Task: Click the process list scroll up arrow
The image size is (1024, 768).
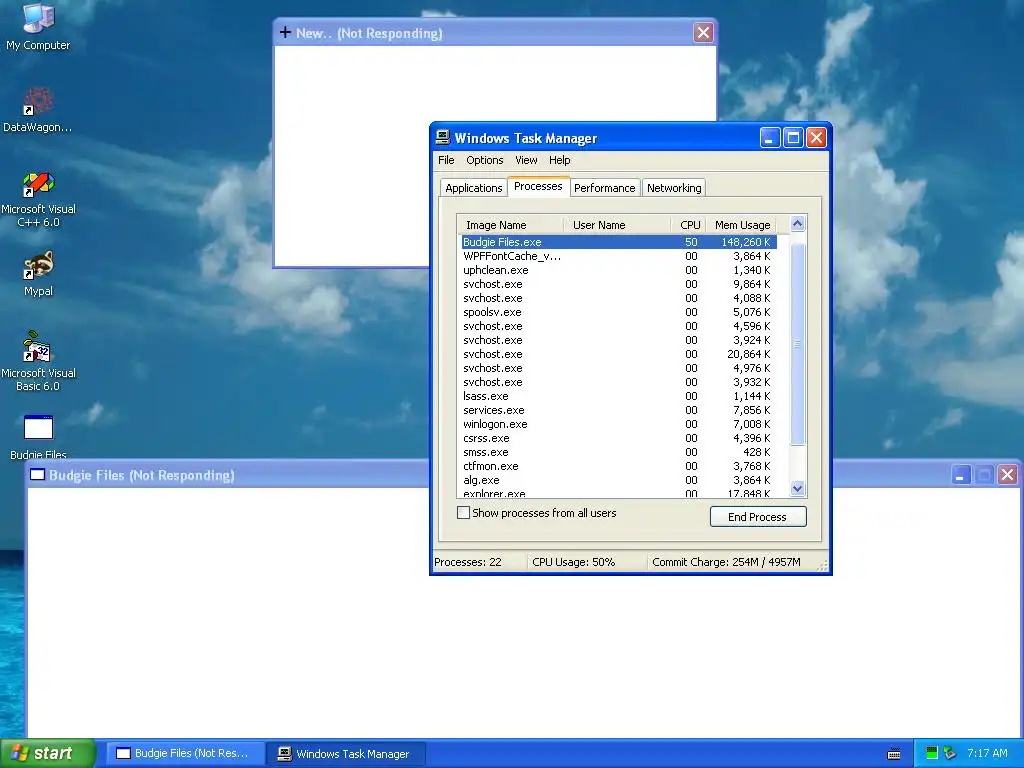Action: (797, 224)
